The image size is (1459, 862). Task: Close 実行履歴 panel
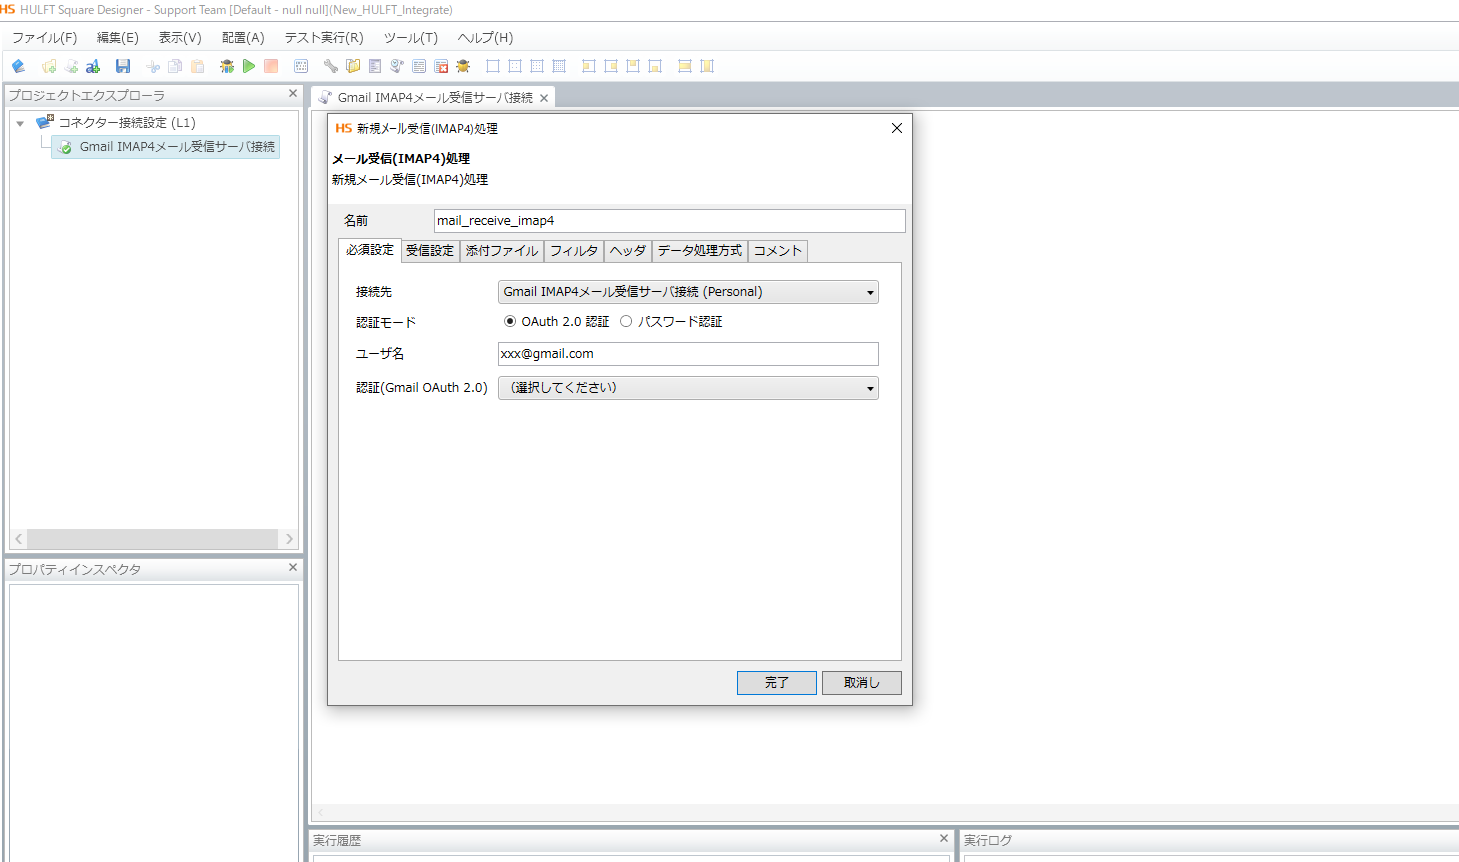(943, 838)
